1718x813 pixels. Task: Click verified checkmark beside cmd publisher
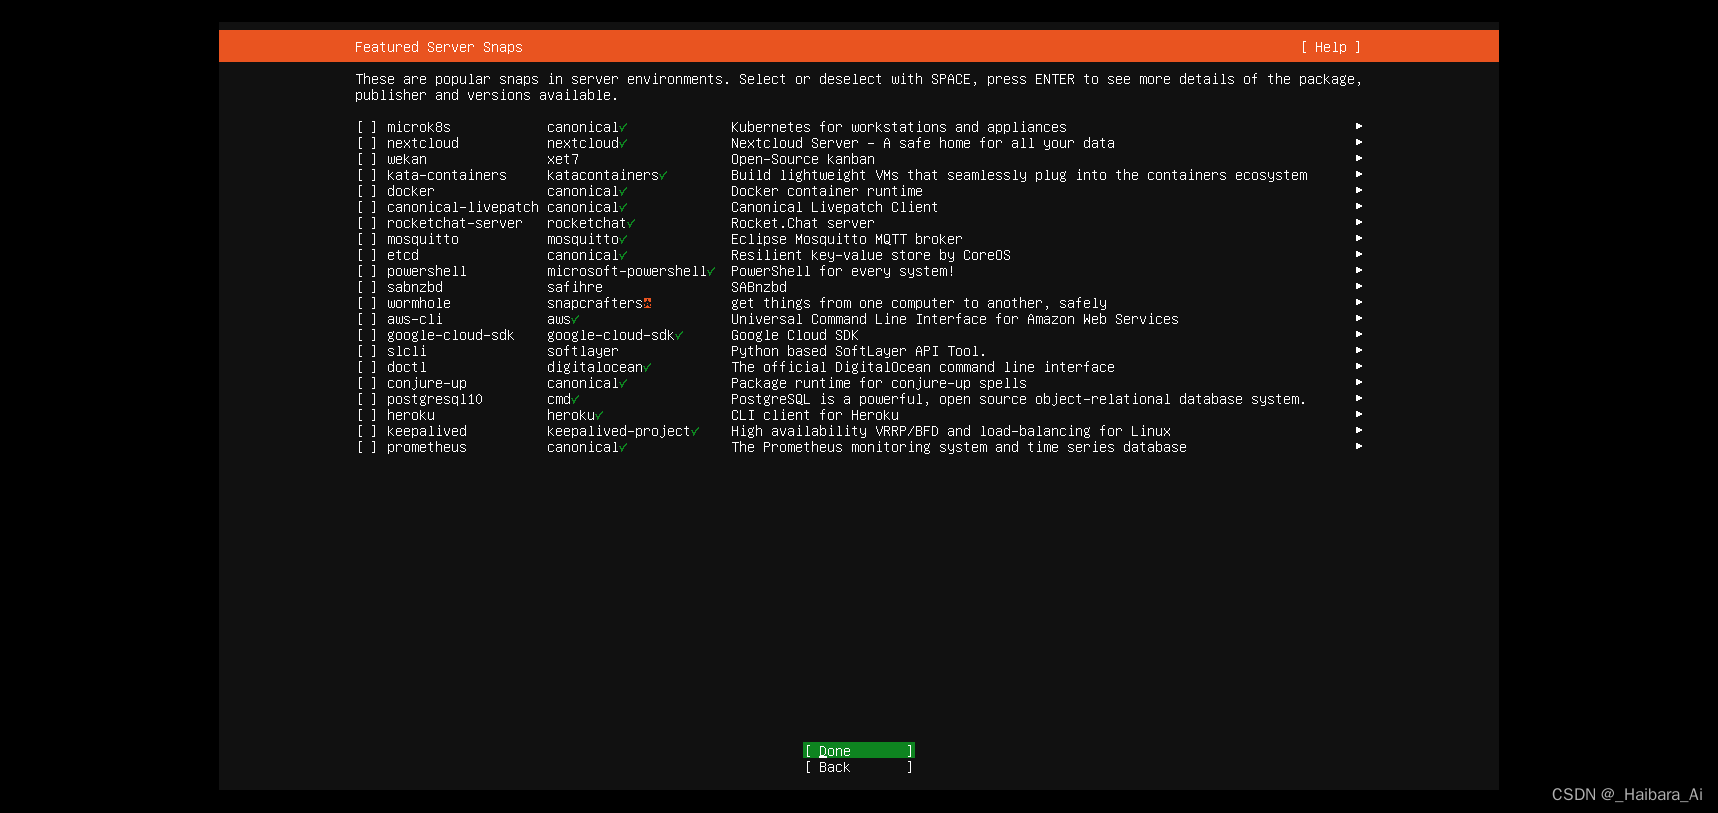575,399
